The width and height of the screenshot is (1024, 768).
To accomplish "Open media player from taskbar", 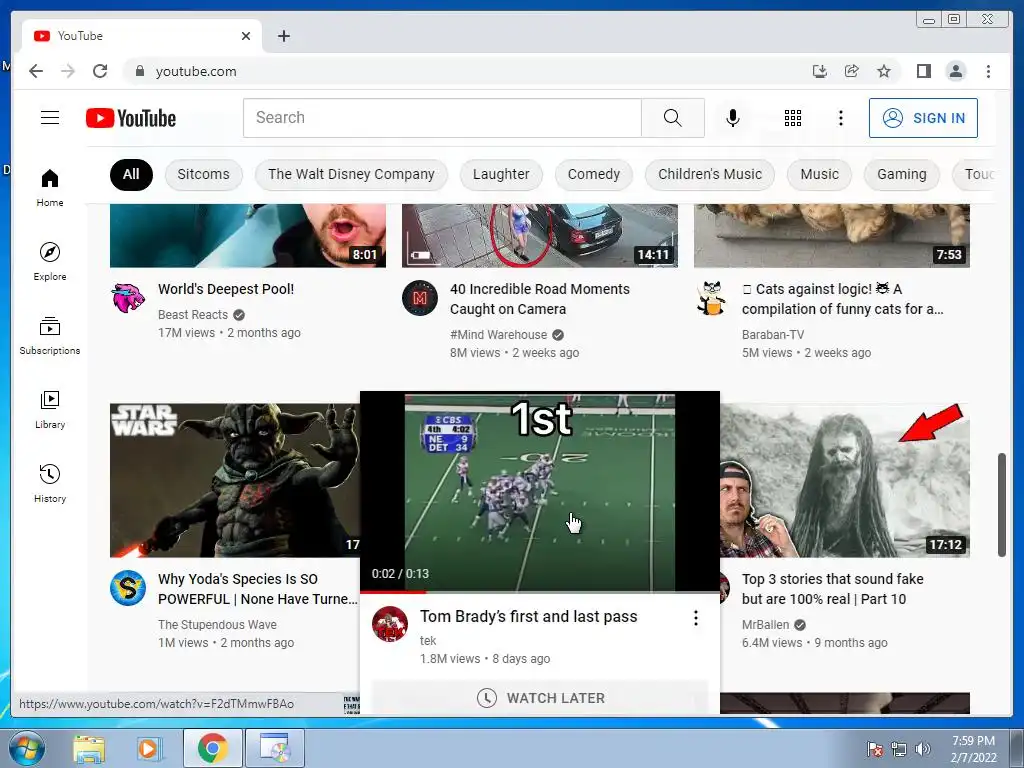I will [x=149, y=748].
